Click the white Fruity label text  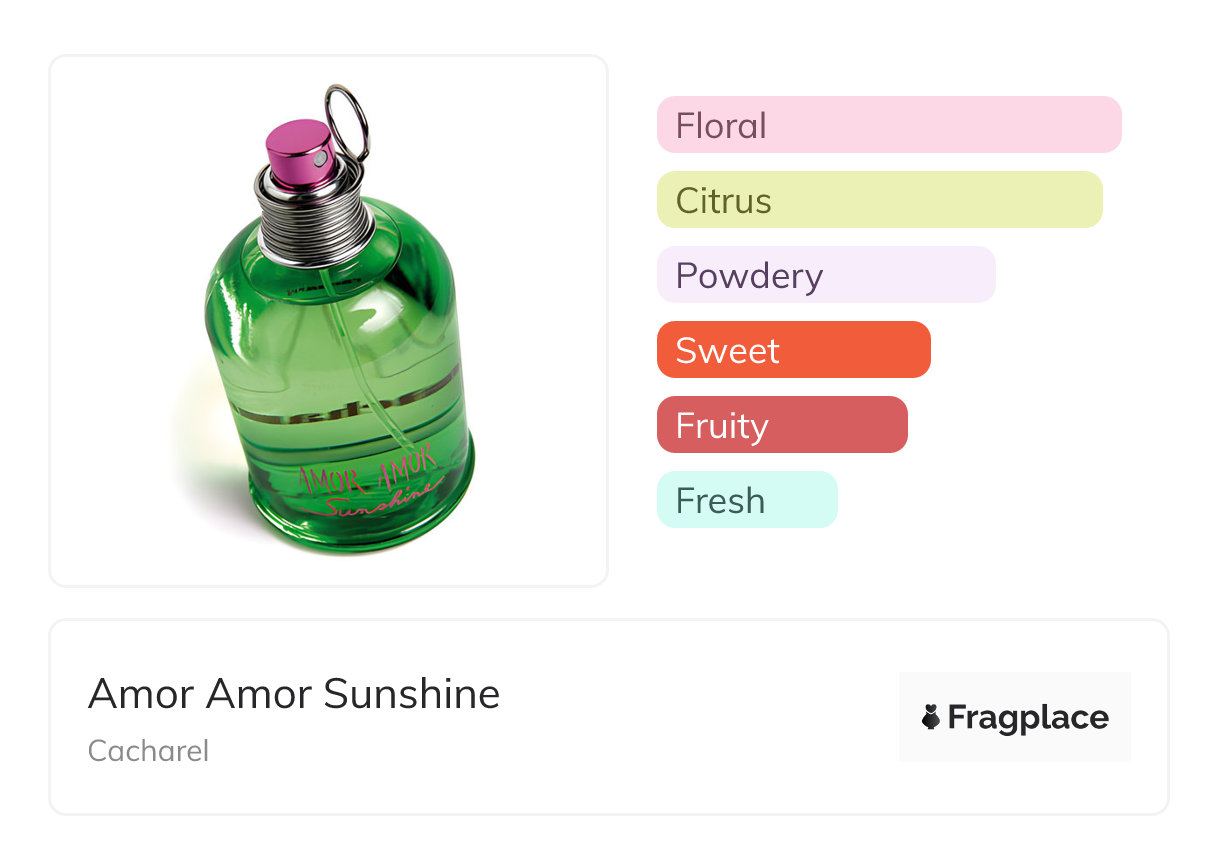(721, 426)
